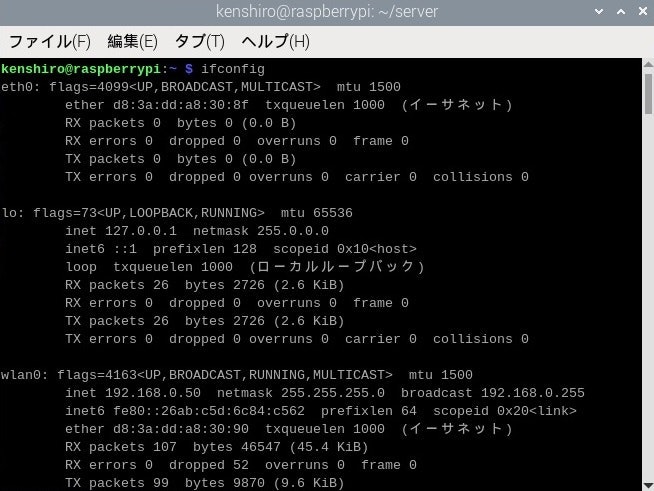Click the ローカルループバック label
654x491 pixels.
tap(337, 267)
